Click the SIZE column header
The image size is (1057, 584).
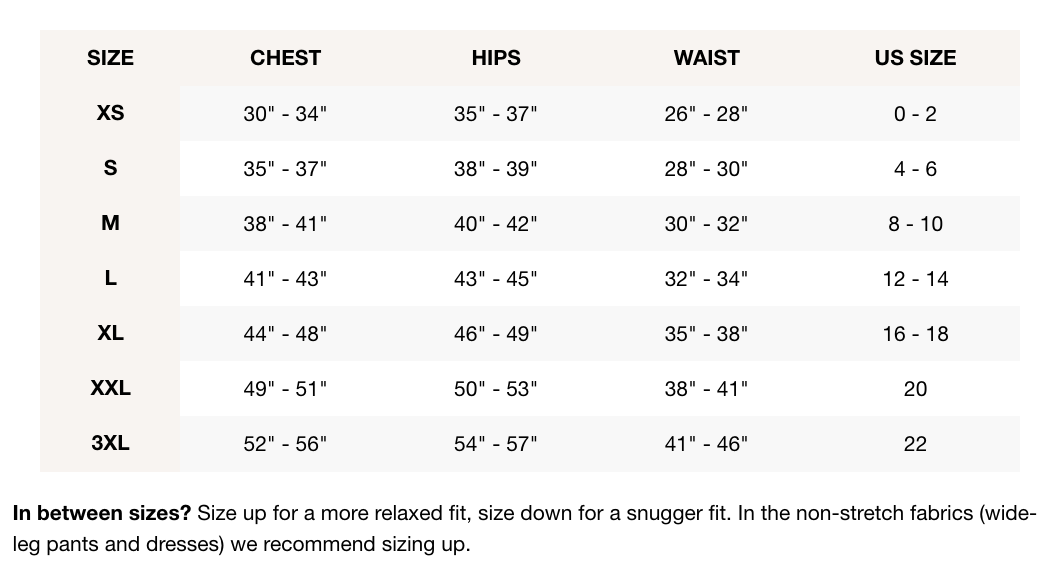[x=110, y=58]
